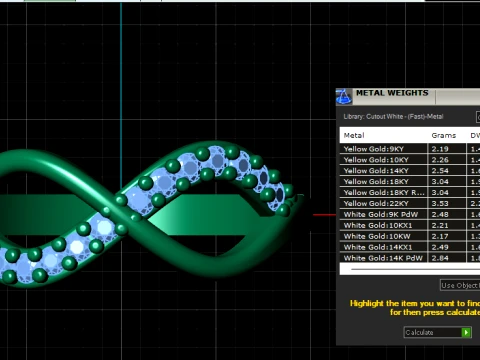Select the White Gold:14KX1 row
The width and height of the screenshot is (480, 360).
(x=410, y=247)
